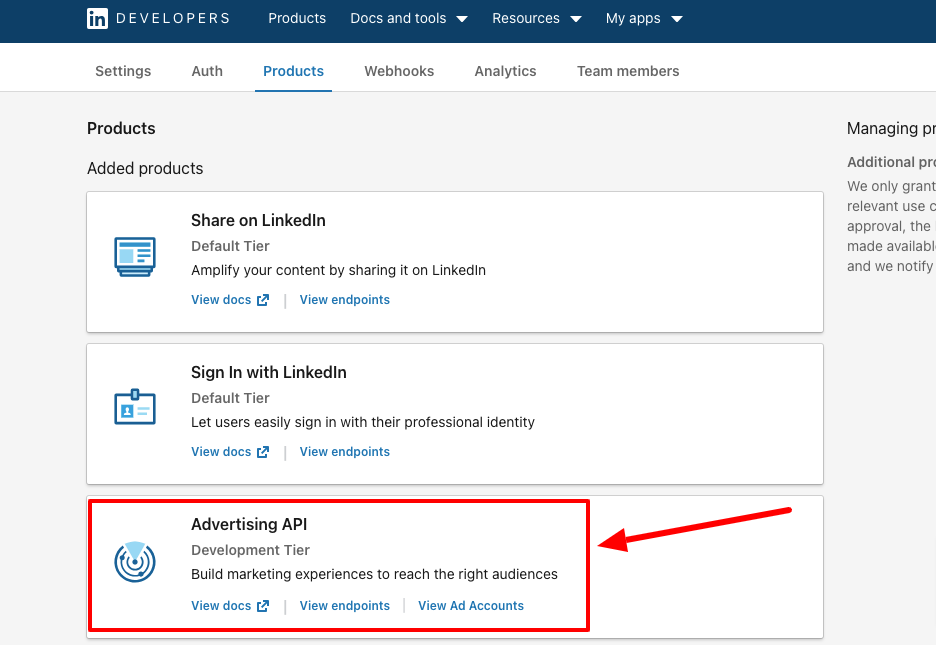
Task: Open the Webhooks tab
Action: [x=399, y=71]
